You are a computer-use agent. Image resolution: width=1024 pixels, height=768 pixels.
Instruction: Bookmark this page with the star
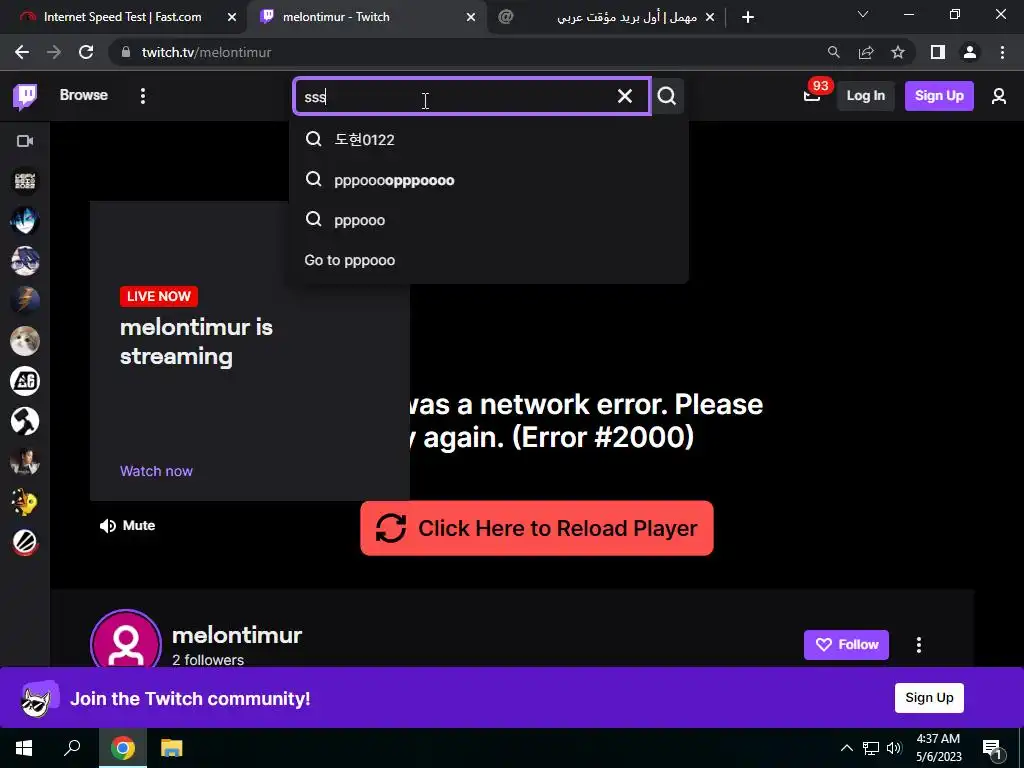click(898, 52)
